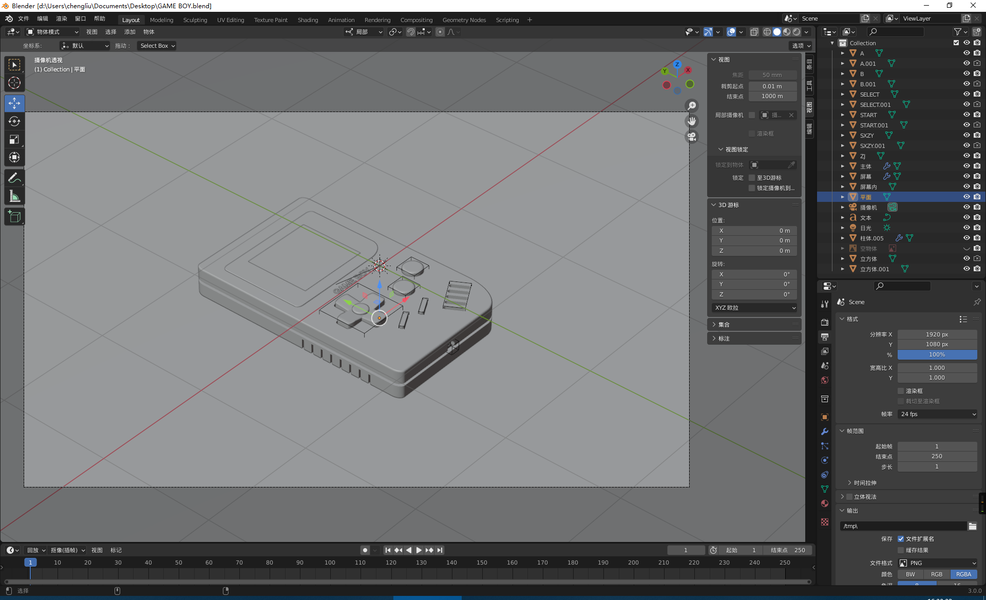Screen dimensions: 986x600
Task: Click the viewport zoom magnifier icon
Action: (x=692, y=106)
